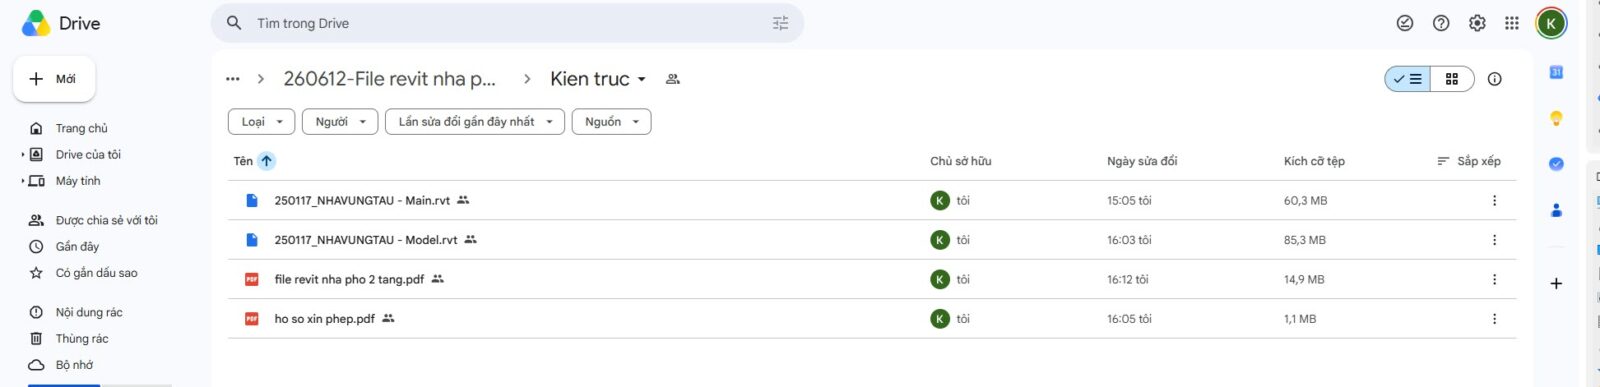Open Sắp xếp sort options
The height and width of the screenshot is (387, 1600).
coord(1468,161)
